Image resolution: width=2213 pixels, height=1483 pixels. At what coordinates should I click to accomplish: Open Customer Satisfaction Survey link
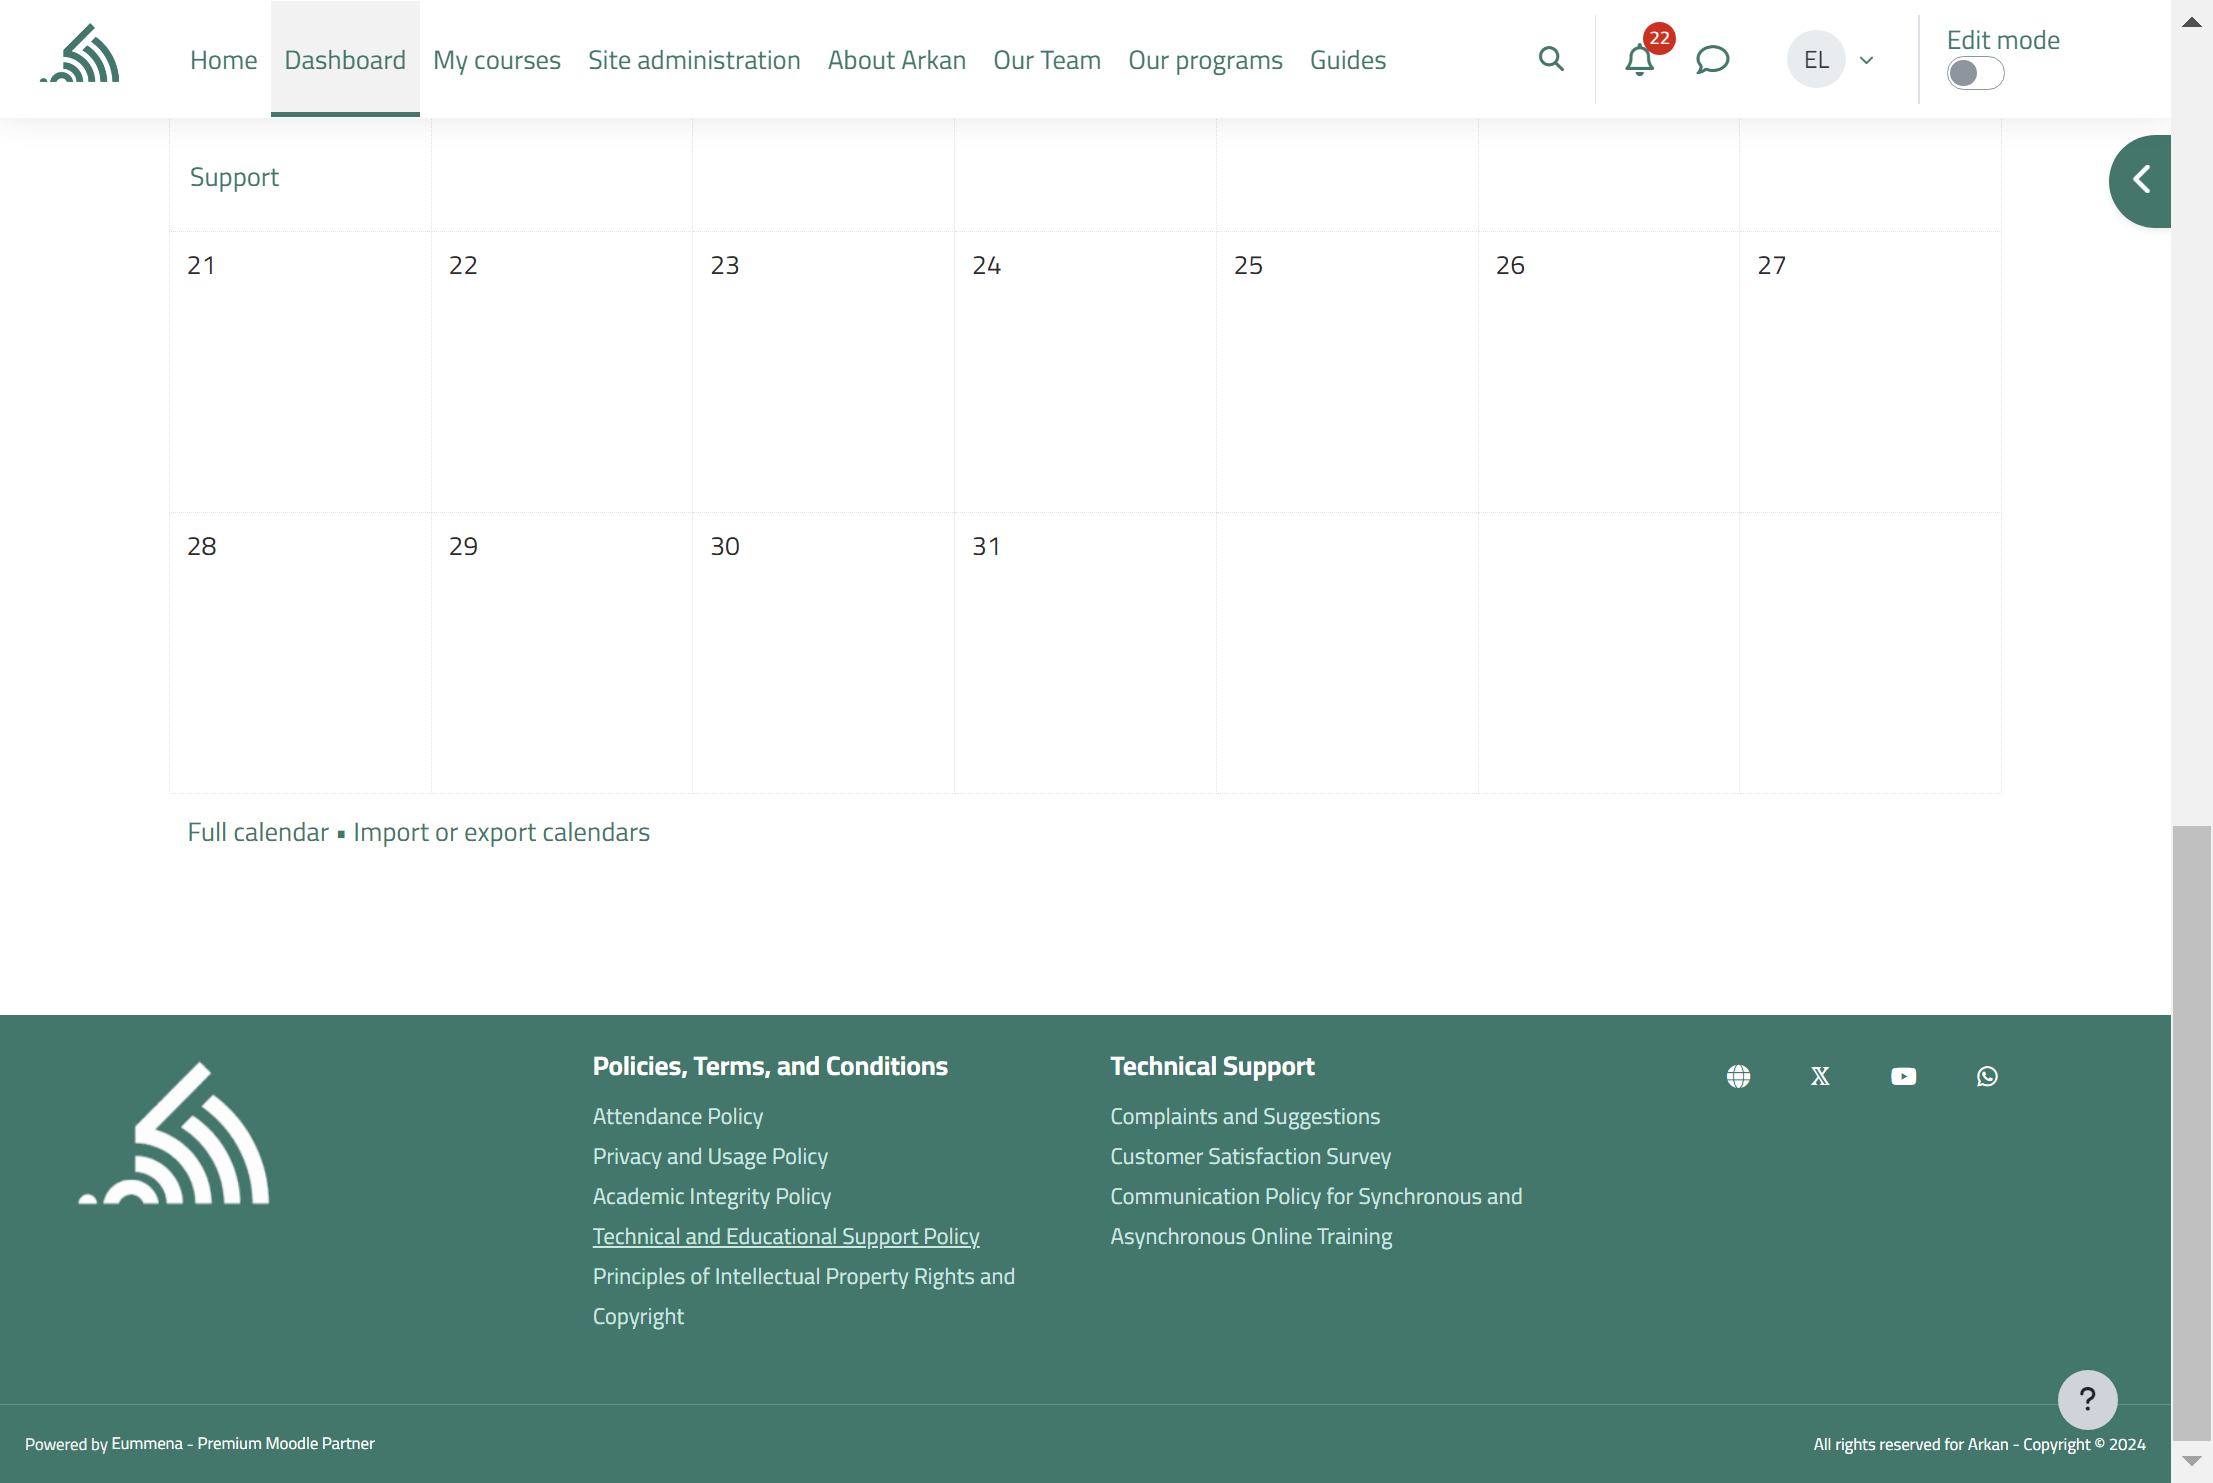click(x=1250, y=1156)
